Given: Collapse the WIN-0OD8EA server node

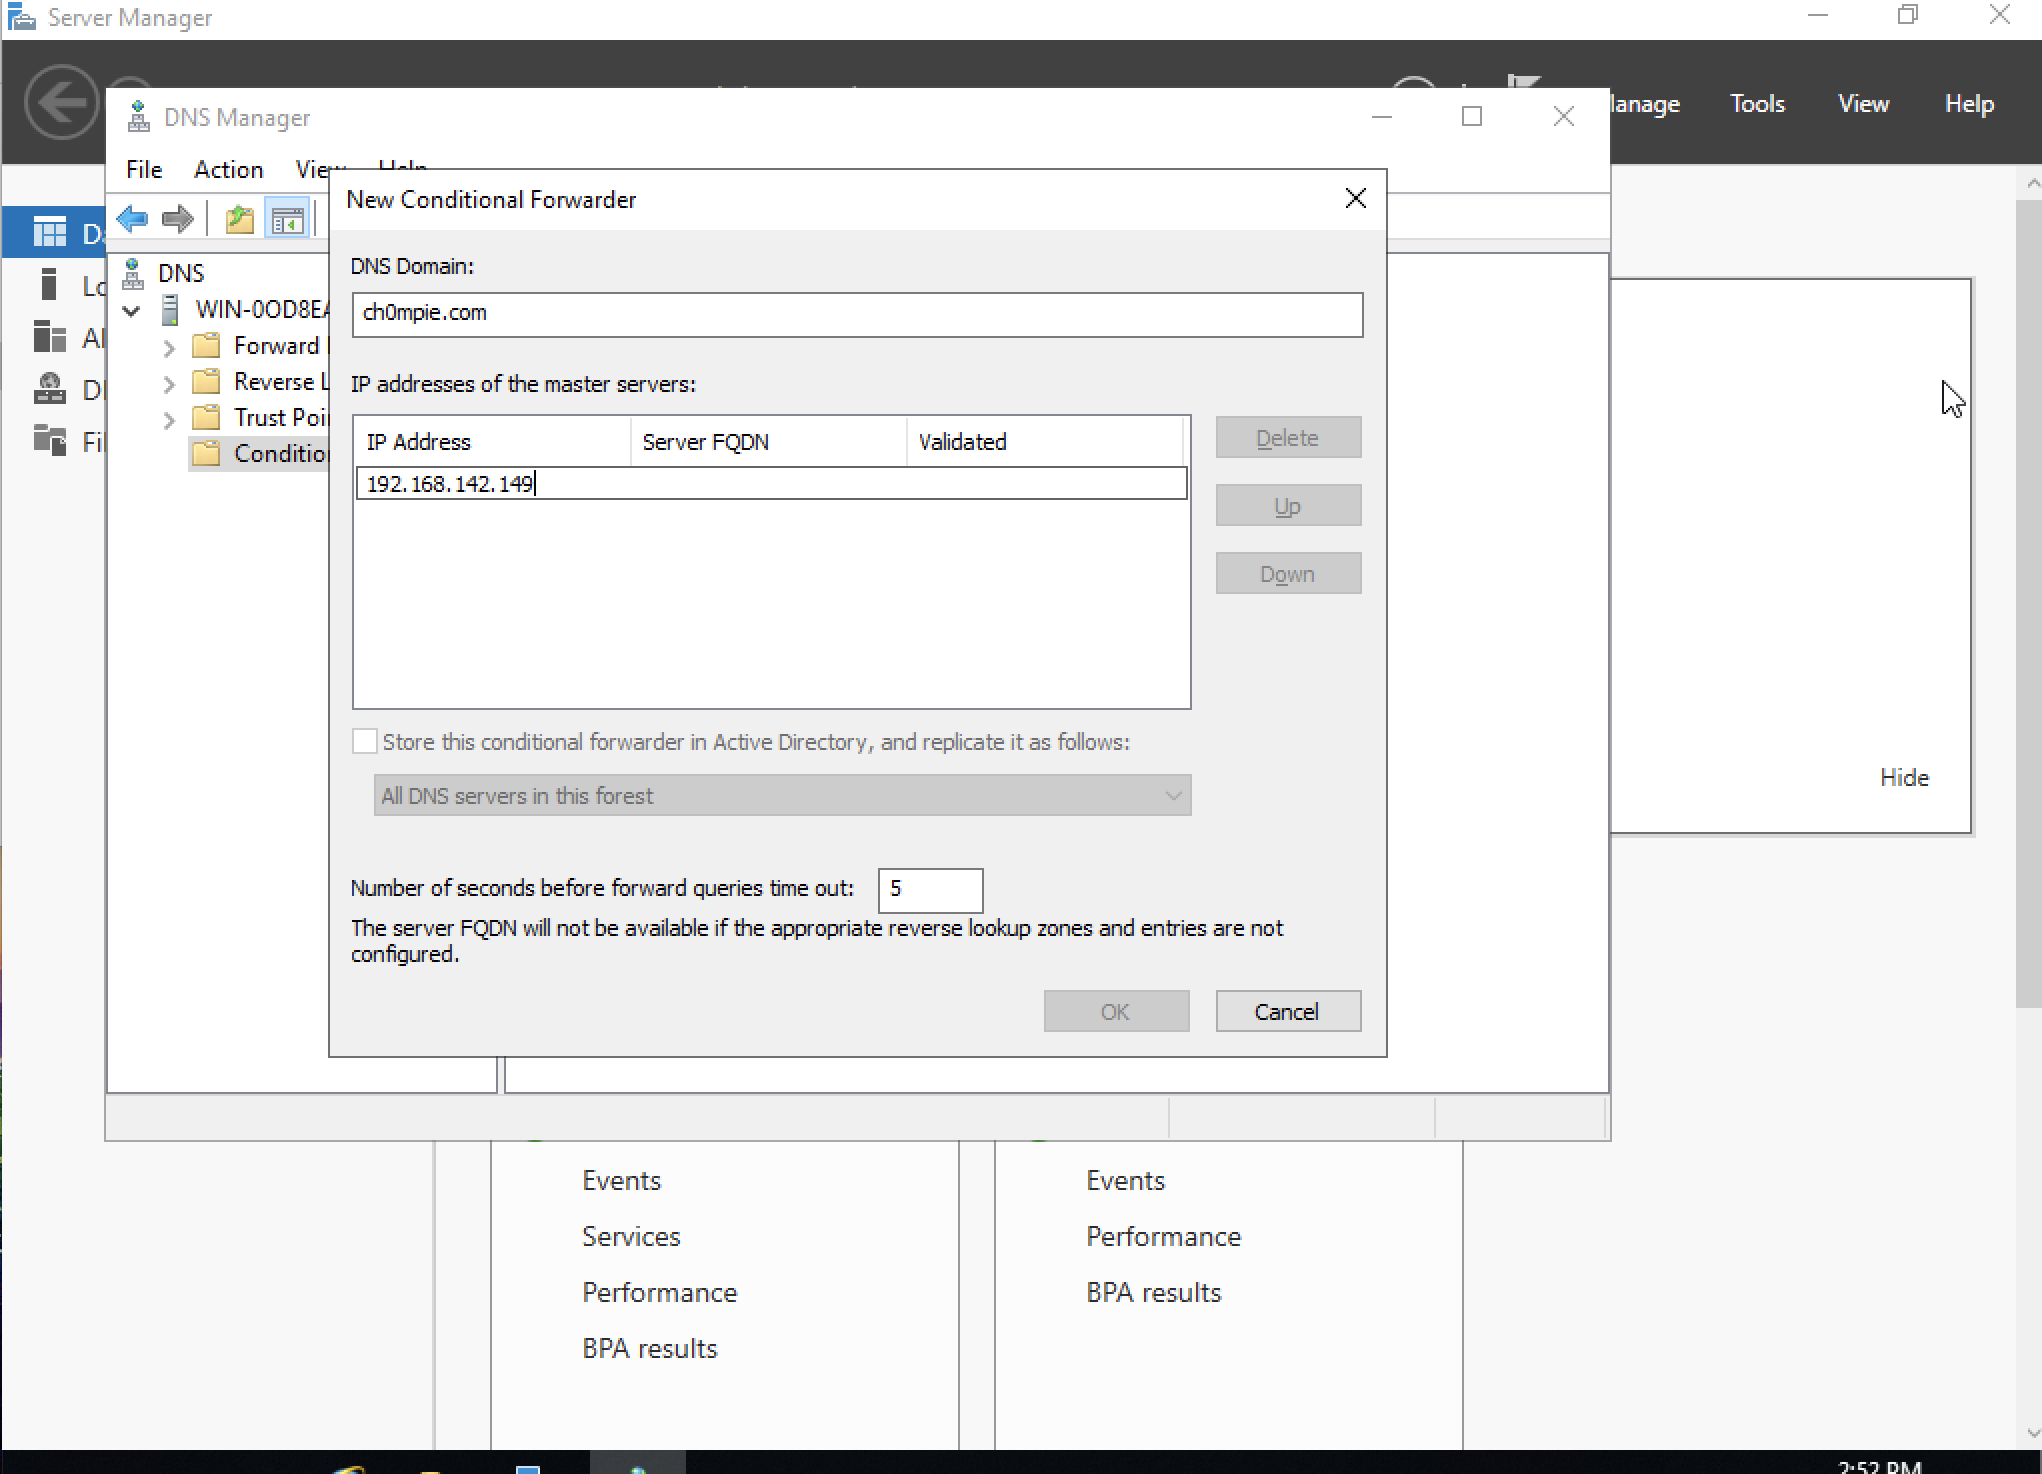Looking at the screenshot, I should (131, 311).
